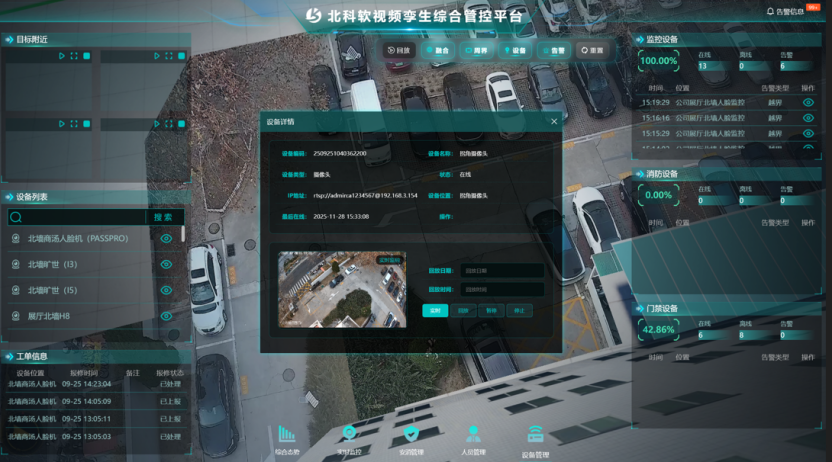Open 安消管理 bottom navigation
This screenshot has width=832, height=462.
click(411, 440)
